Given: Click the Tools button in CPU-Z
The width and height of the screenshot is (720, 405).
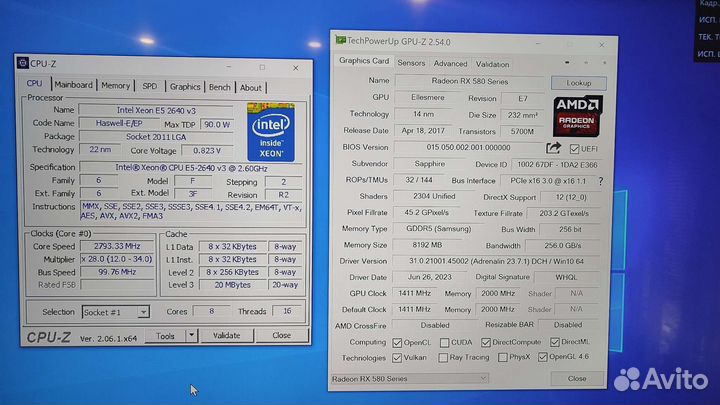Looking at the screenshot, I should [165, 336].
